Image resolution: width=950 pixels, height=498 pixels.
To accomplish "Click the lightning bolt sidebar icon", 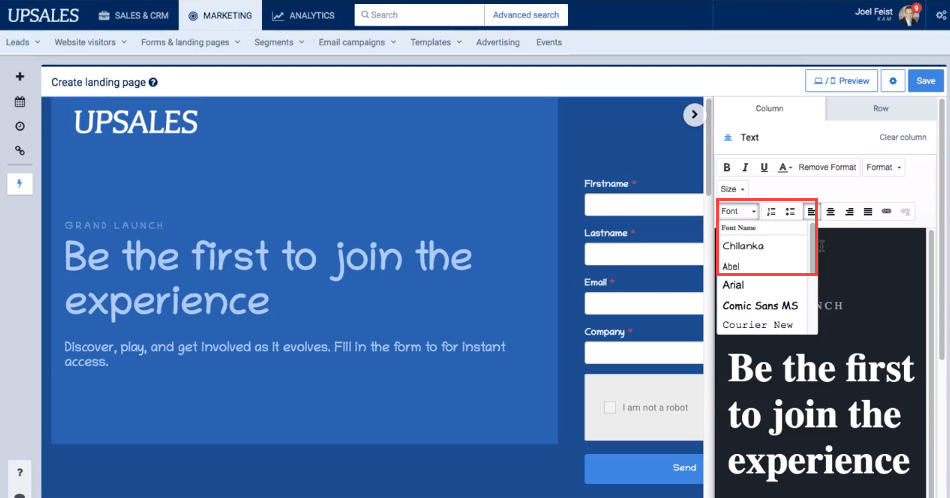I will [x=19, y=184].
